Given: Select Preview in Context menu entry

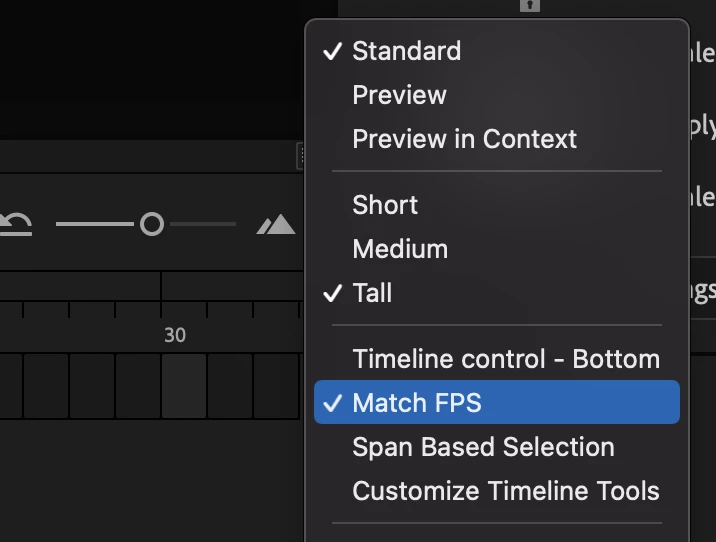Looking at the screenshot, I should coord(464,139).
